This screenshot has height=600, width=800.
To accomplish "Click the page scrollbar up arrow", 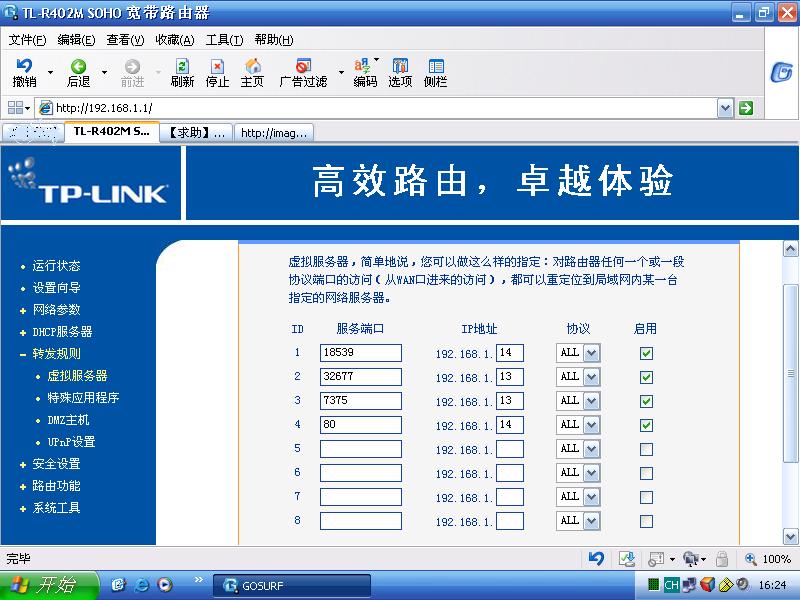I will coord(790,248).
